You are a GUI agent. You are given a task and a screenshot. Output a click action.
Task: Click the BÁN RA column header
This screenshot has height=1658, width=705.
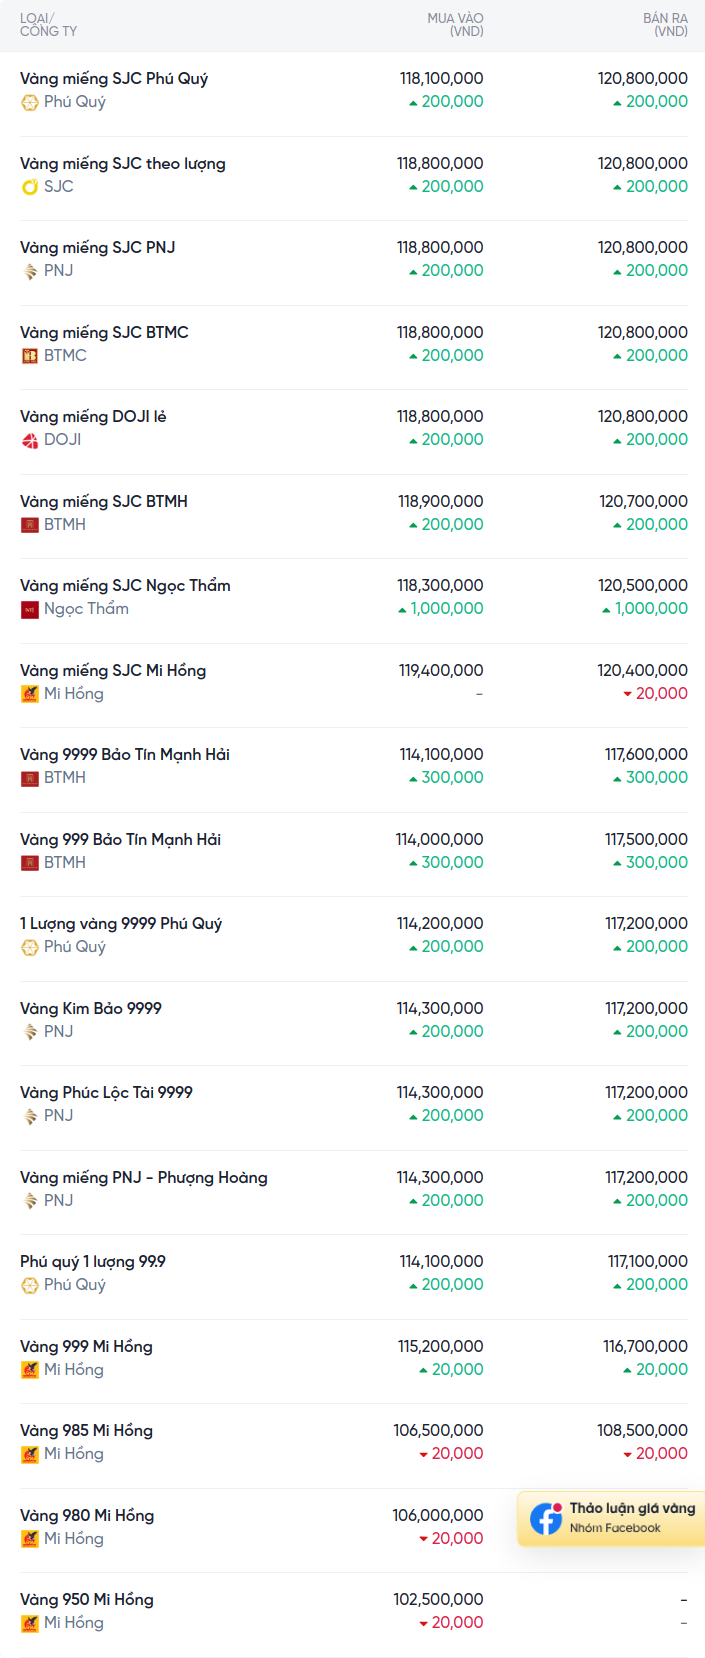pos(665,25)
